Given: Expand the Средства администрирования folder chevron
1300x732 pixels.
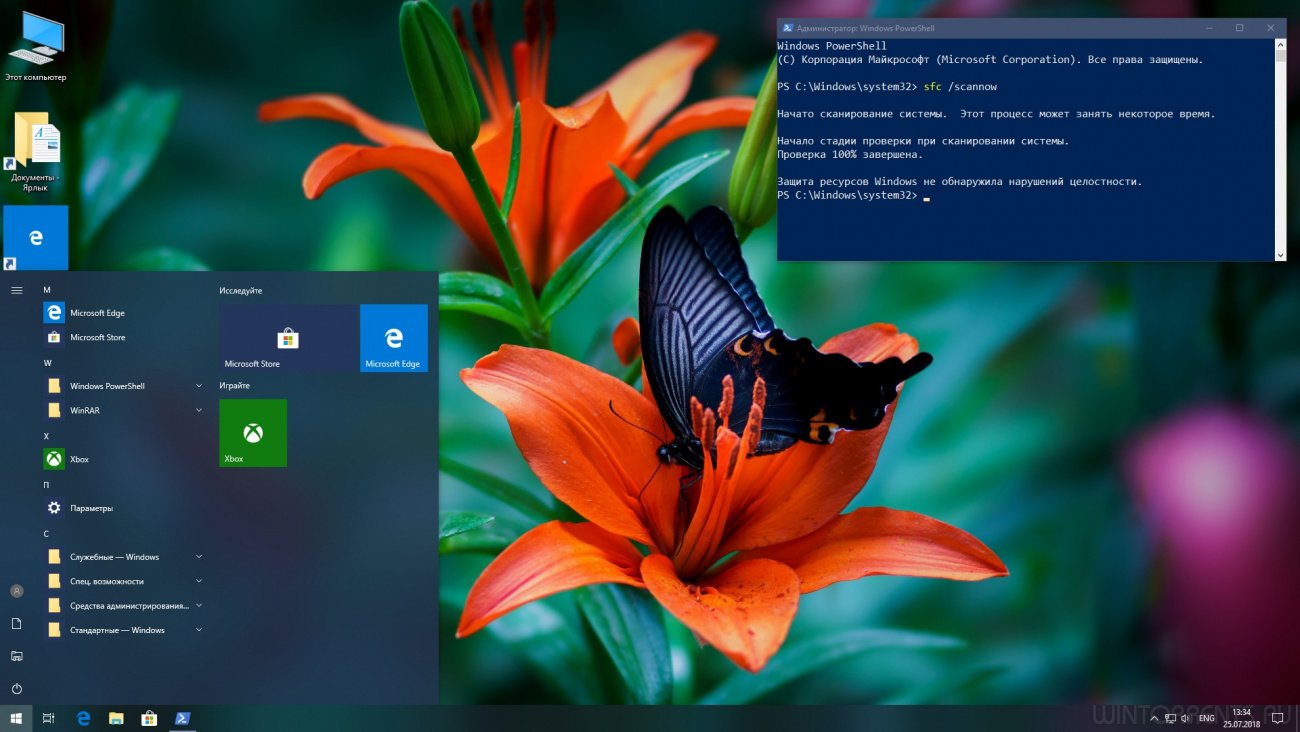Looking at the screenshot, I should click(199, 605).
